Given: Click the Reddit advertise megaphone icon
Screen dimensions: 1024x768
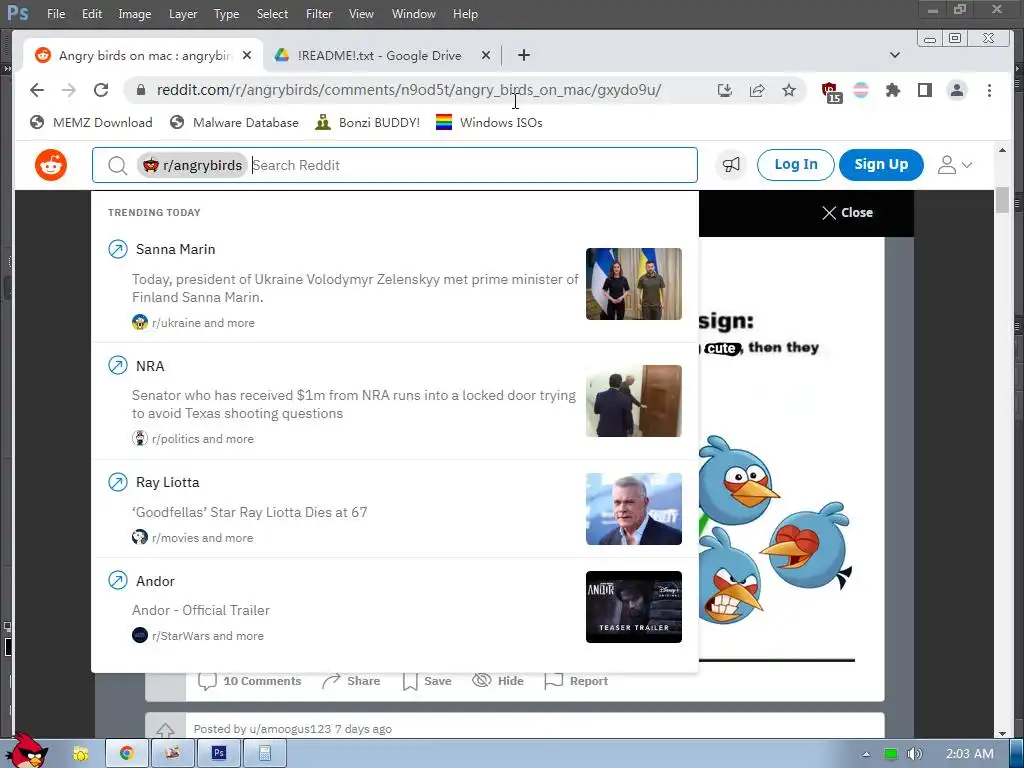Looking at the screenshot, I should pyautogui.click(x=731, y=165).
